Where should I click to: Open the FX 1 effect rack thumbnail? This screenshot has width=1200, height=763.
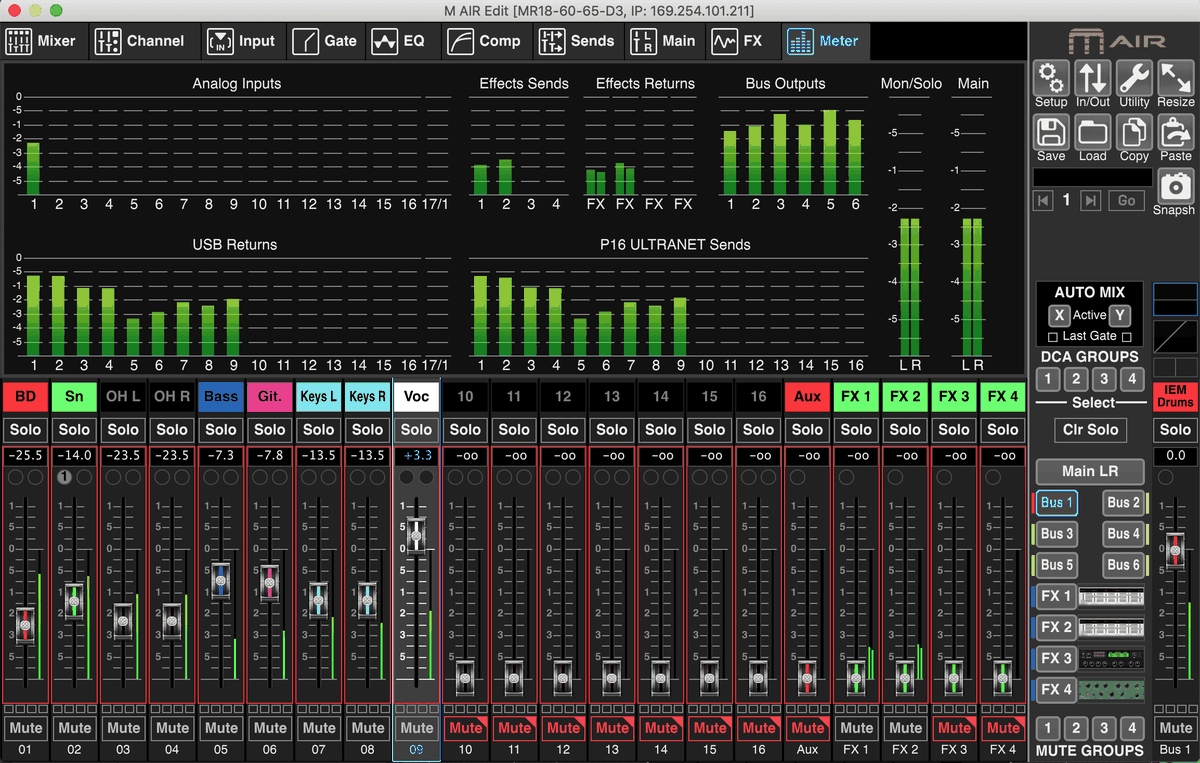pyautogui.click(x=1113, y=597)
